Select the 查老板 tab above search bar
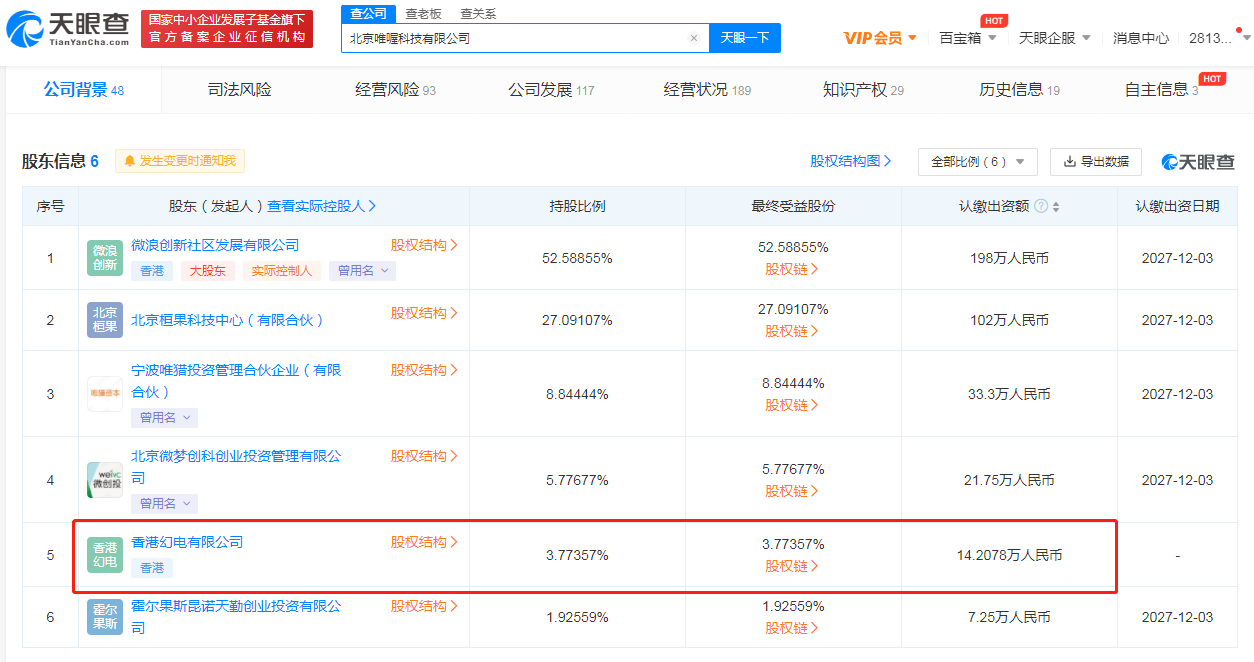The width and height of the screenshot is (1254, 662). [x=421, y=14]
